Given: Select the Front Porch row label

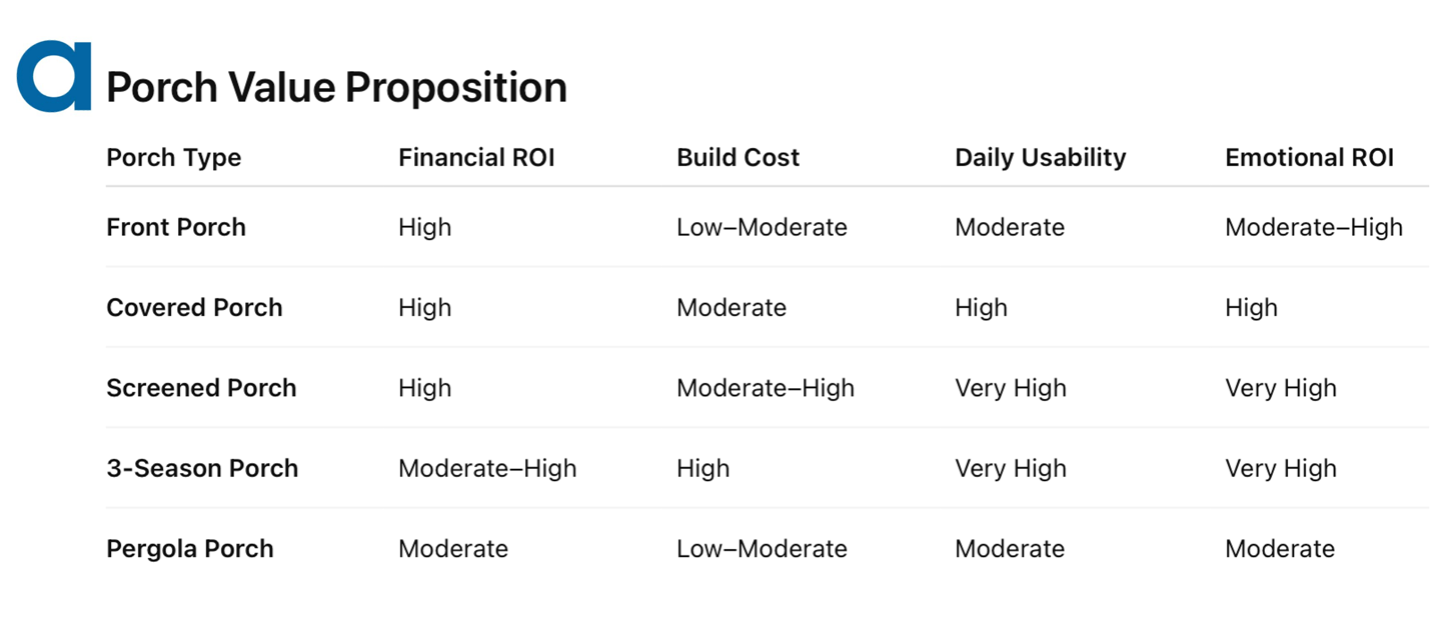Looking at the screenshot, I should coord(176,227).
